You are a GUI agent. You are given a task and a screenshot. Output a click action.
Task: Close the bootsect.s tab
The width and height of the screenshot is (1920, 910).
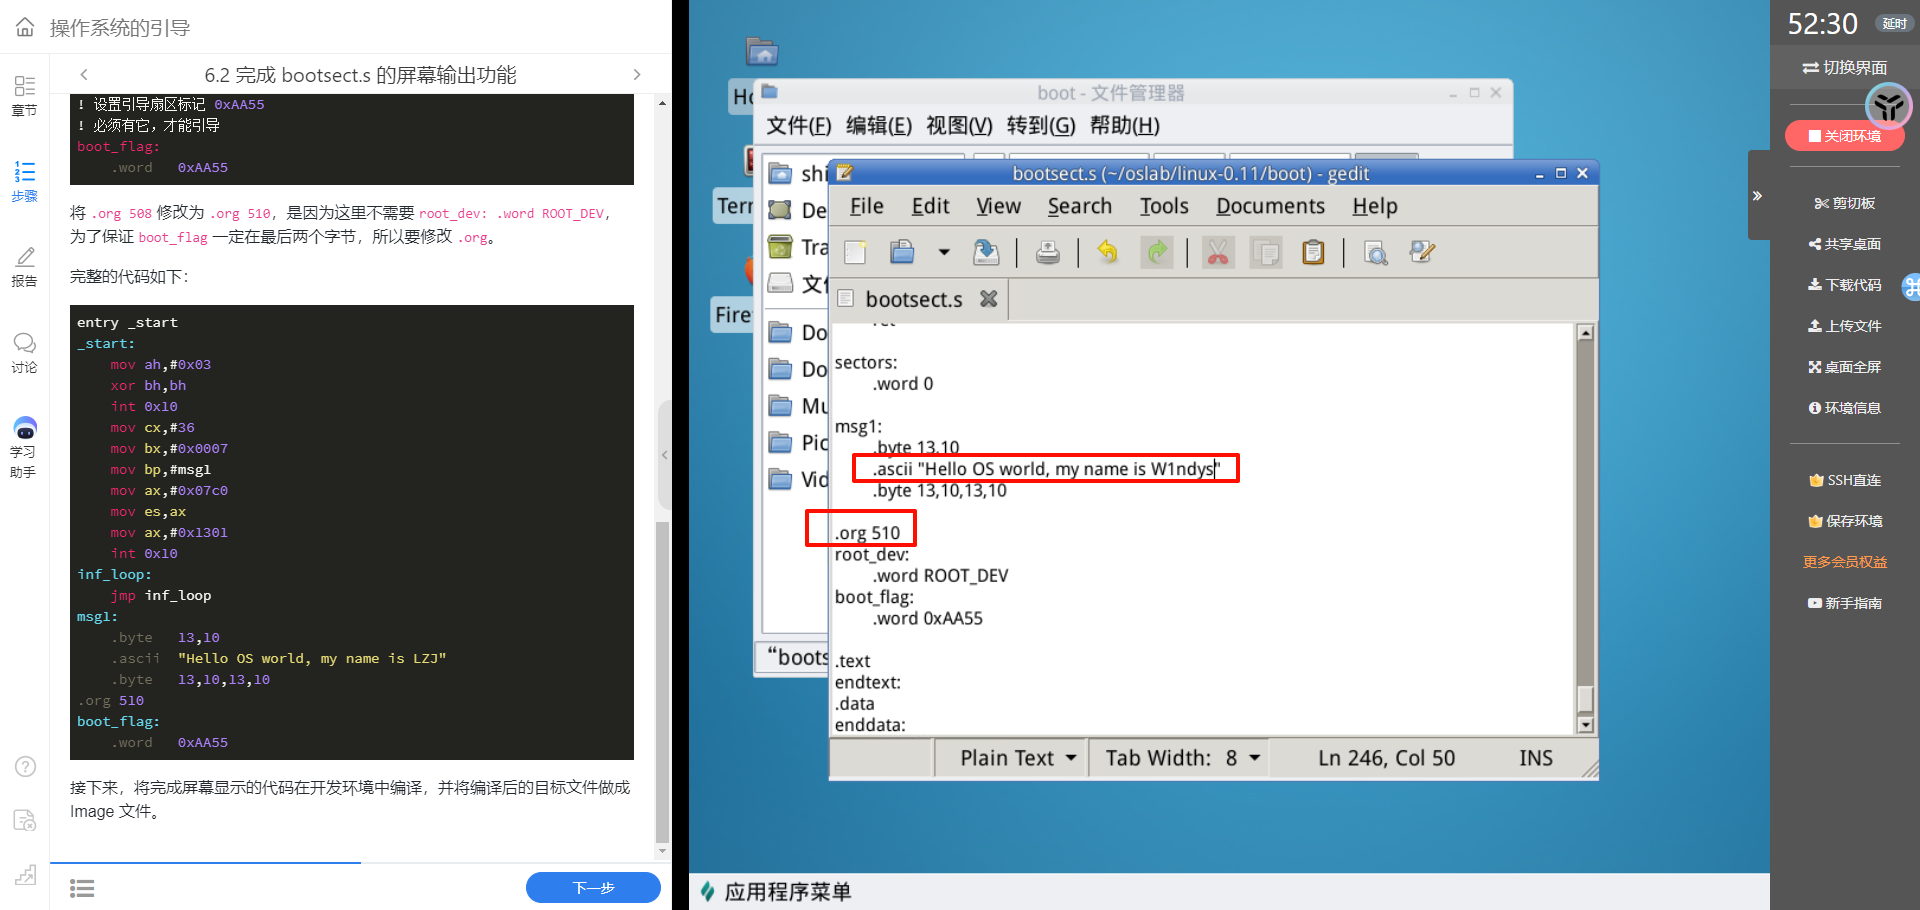coord(988,299)
